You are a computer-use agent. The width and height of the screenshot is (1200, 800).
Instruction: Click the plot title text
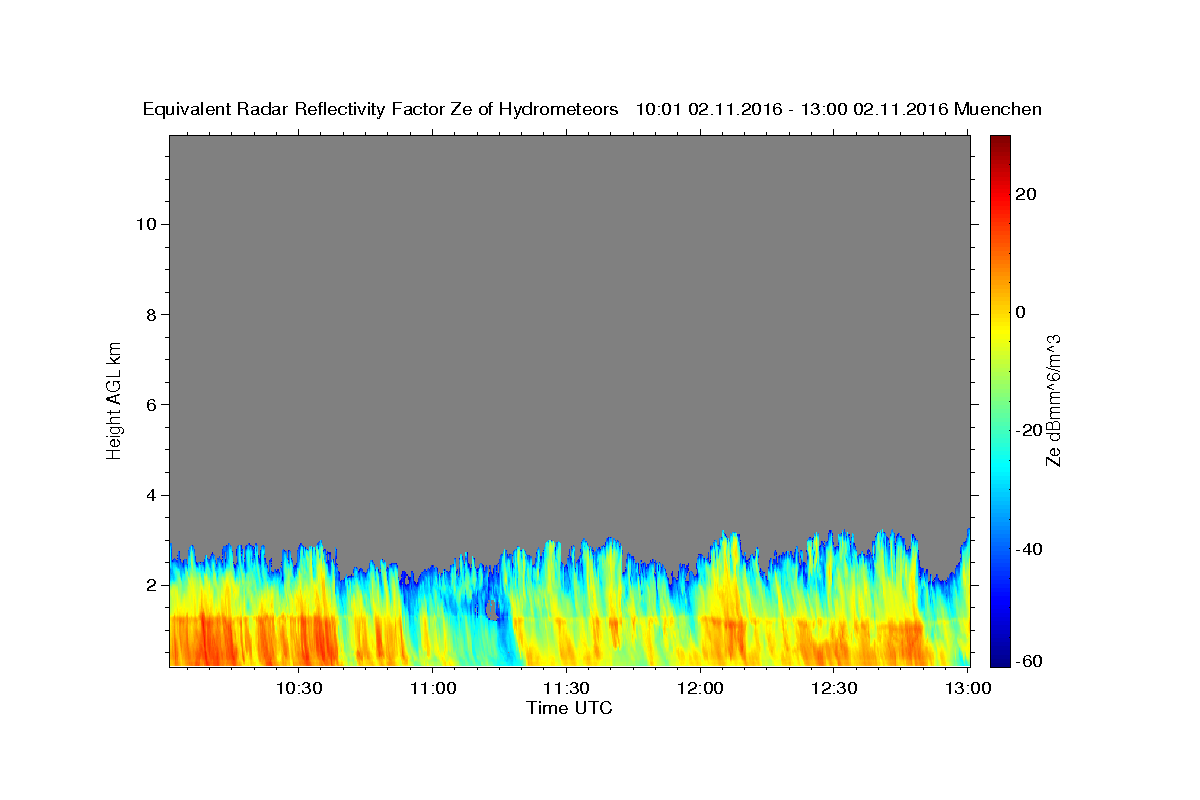click(592, 110)
